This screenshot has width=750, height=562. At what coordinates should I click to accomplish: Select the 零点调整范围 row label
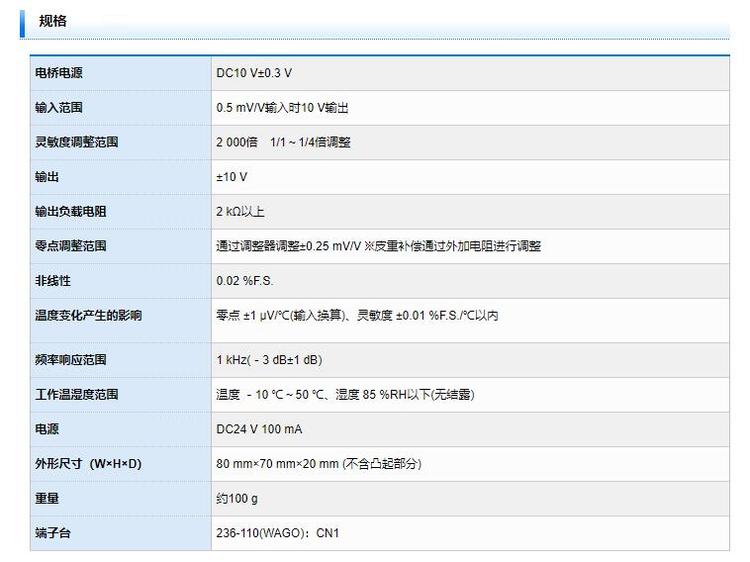71,246
